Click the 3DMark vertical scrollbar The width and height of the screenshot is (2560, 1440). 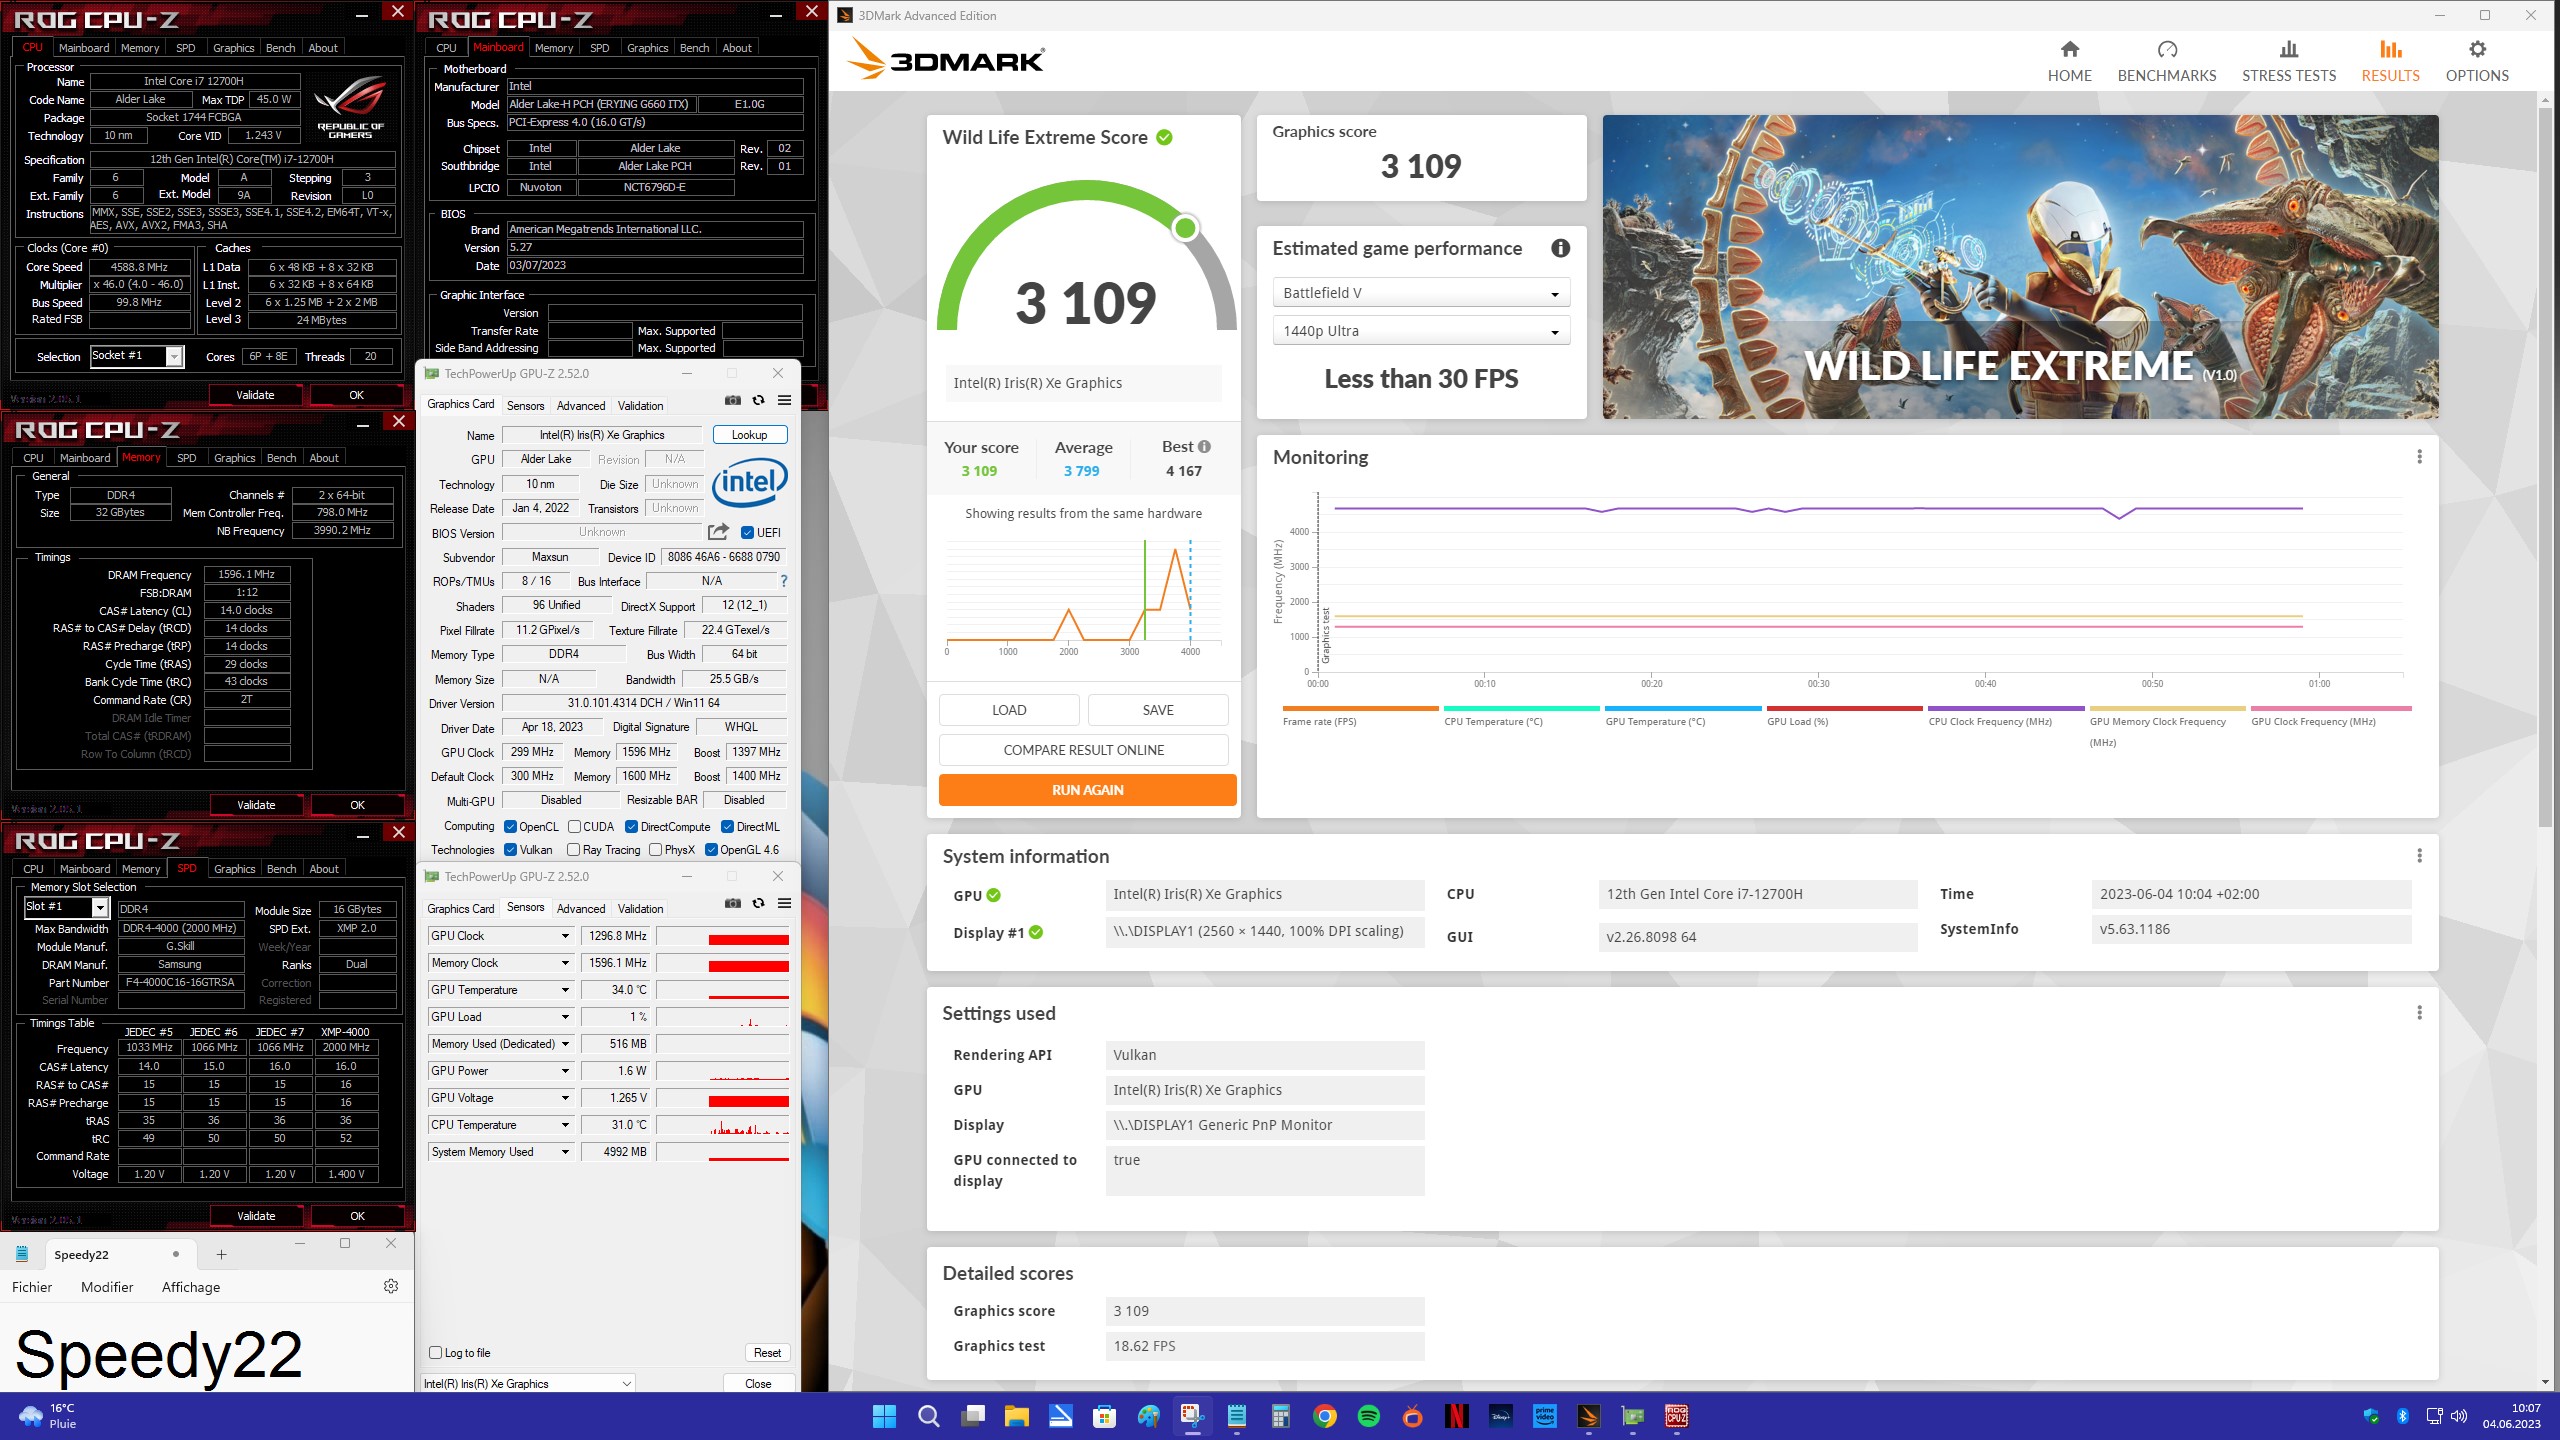(2547, 465)
